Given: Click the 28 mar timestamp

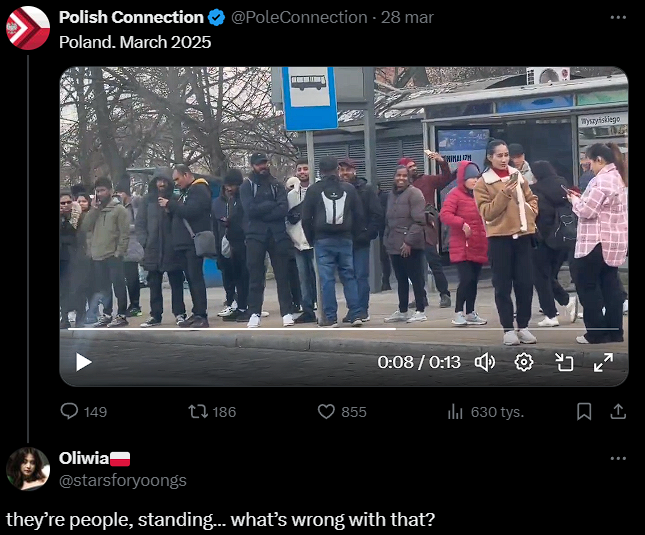Looking at the screenshot, I should 407,17.
